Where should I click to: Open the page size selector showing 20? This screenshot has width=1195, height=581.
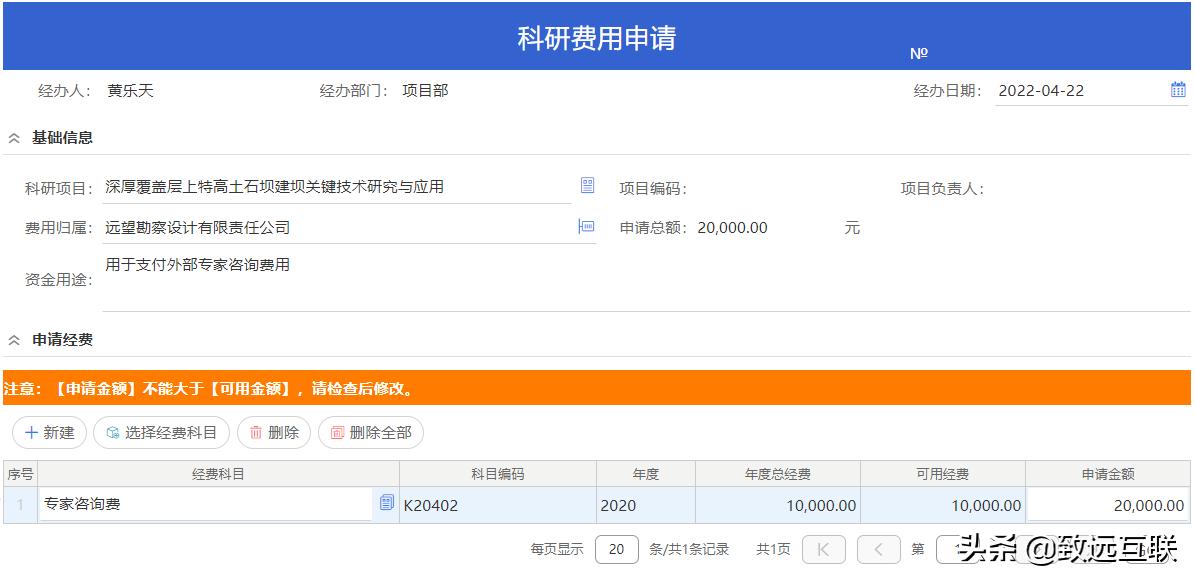(617, 549)
